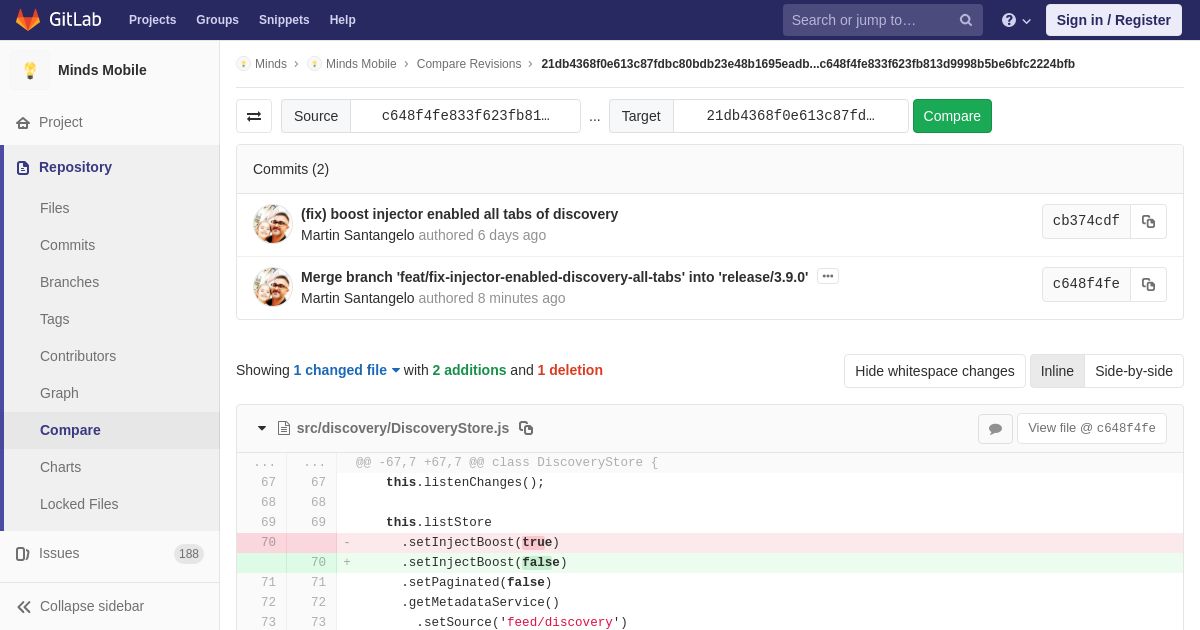Viewport: 1200px width, 630px height.
Task: Click merge commit author avatar
Action: (x=272, y=287)
